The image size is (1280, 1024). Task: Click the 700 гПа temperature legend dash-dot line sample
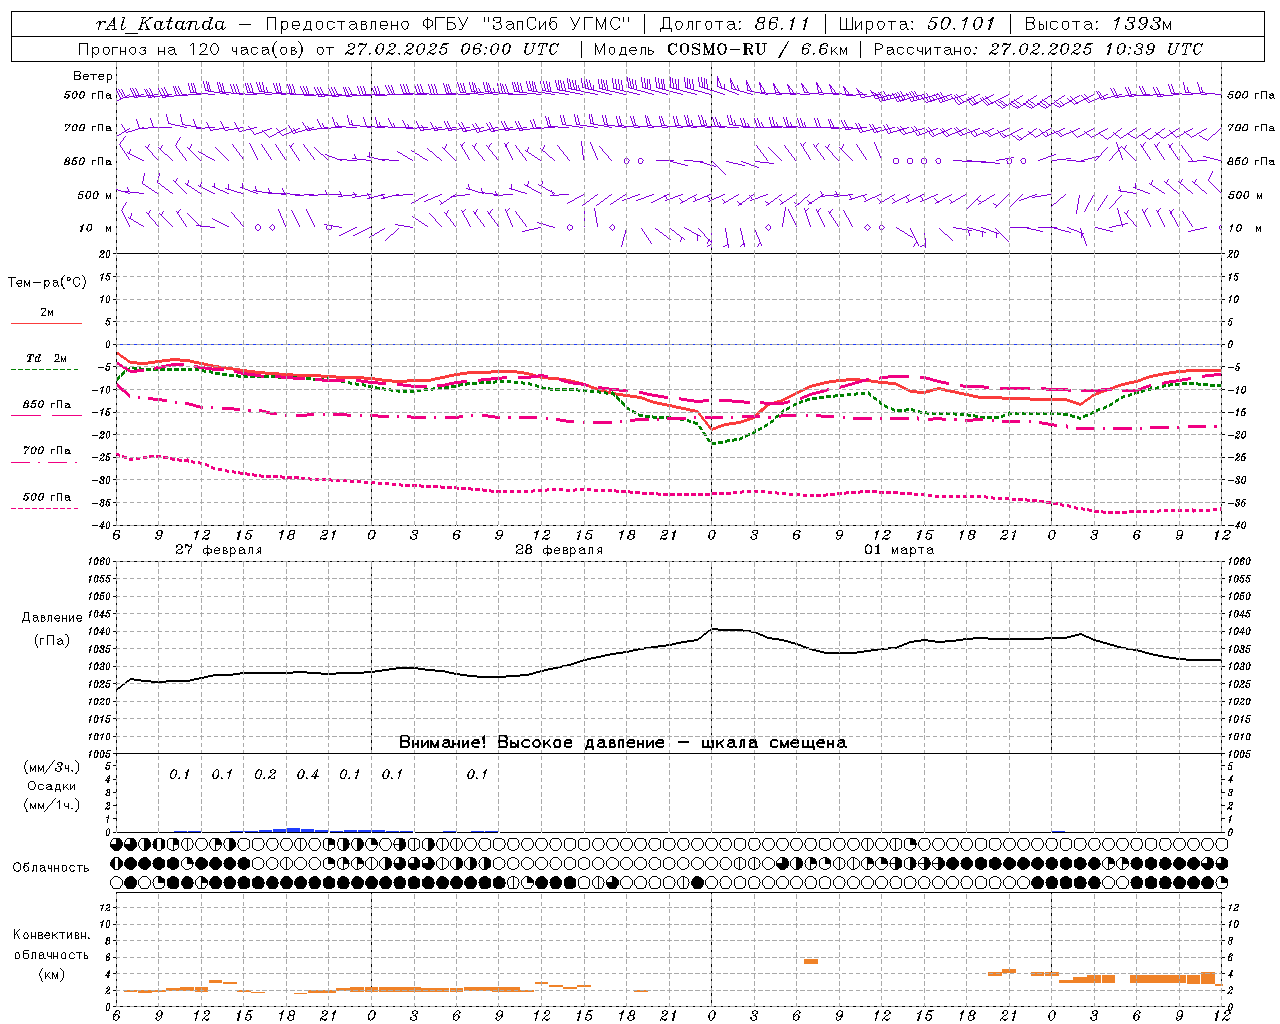(45, 462)
